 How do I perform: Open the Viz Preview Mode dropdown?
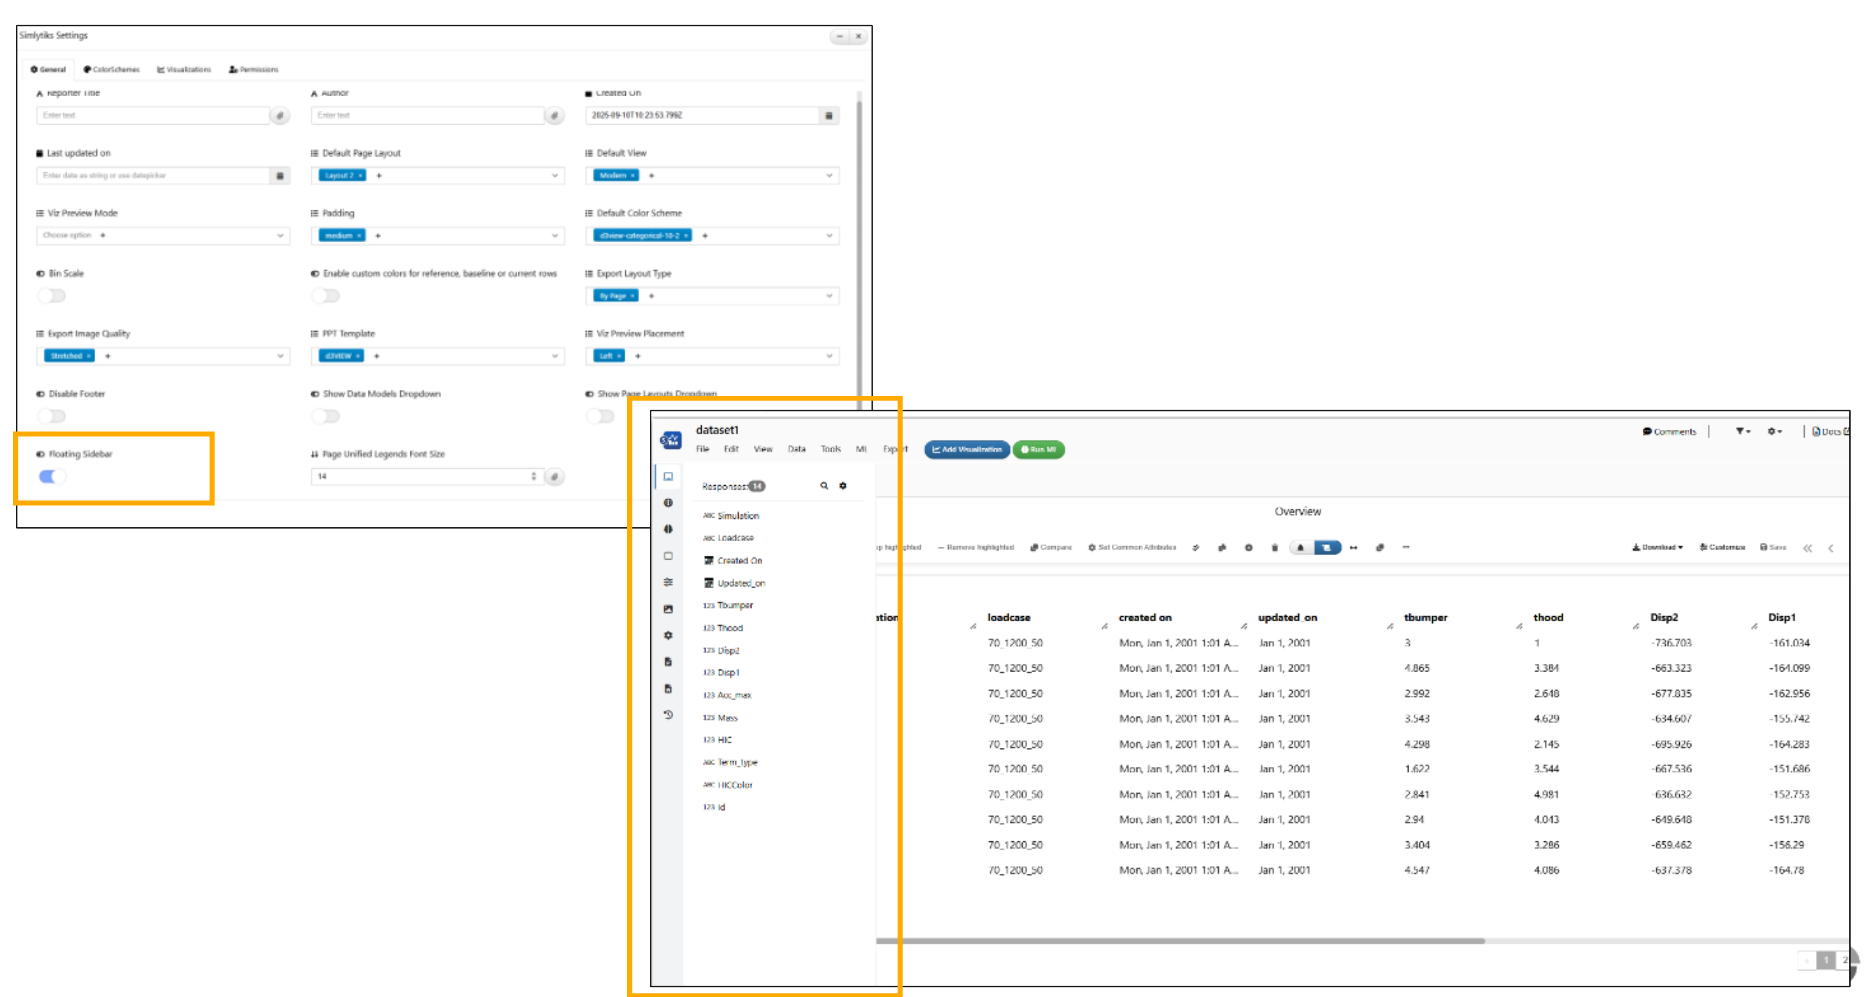[x=279, y=236]
